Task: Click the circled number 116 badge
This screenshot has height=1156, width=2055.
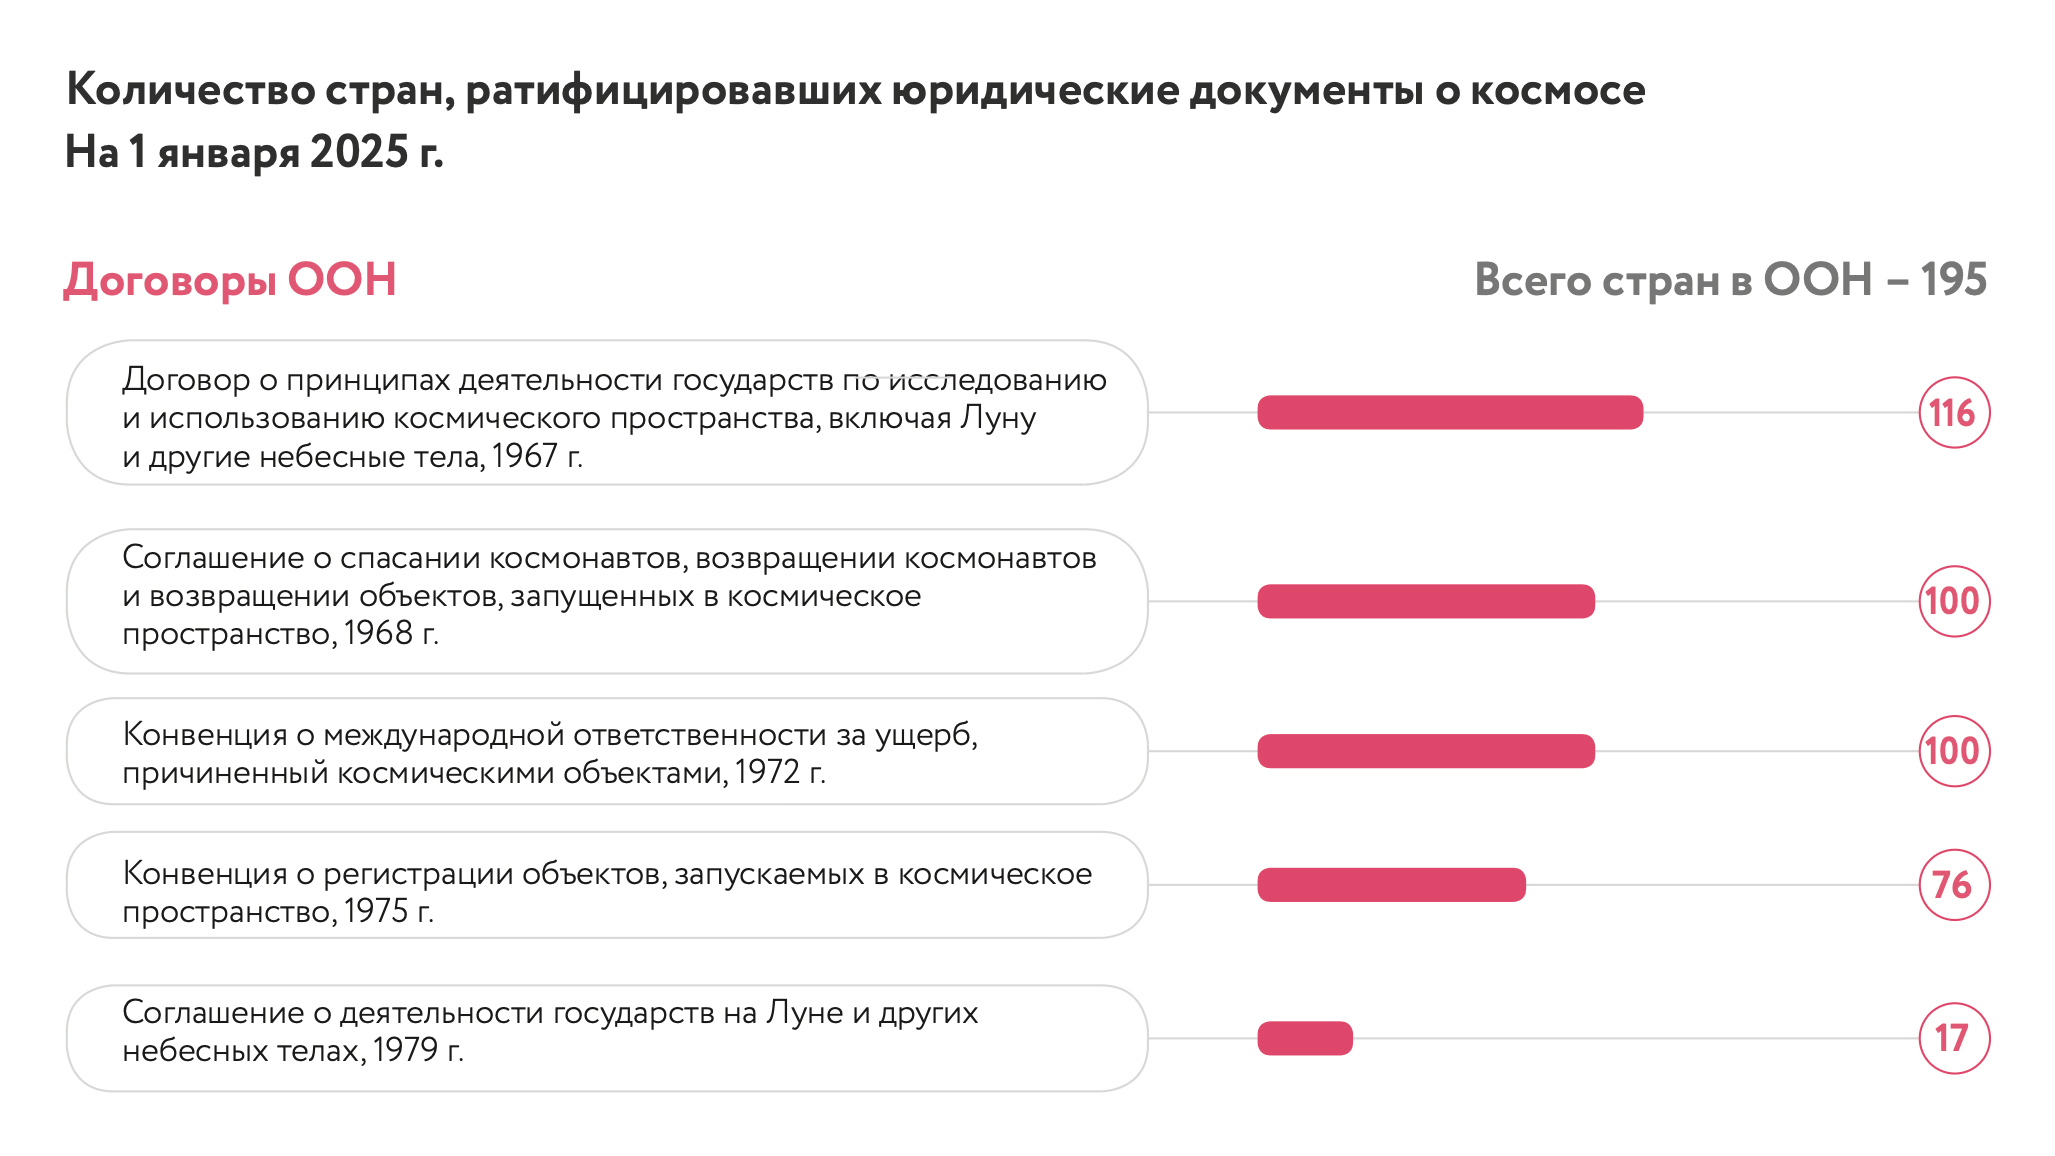Action: tap(1953, 412)
